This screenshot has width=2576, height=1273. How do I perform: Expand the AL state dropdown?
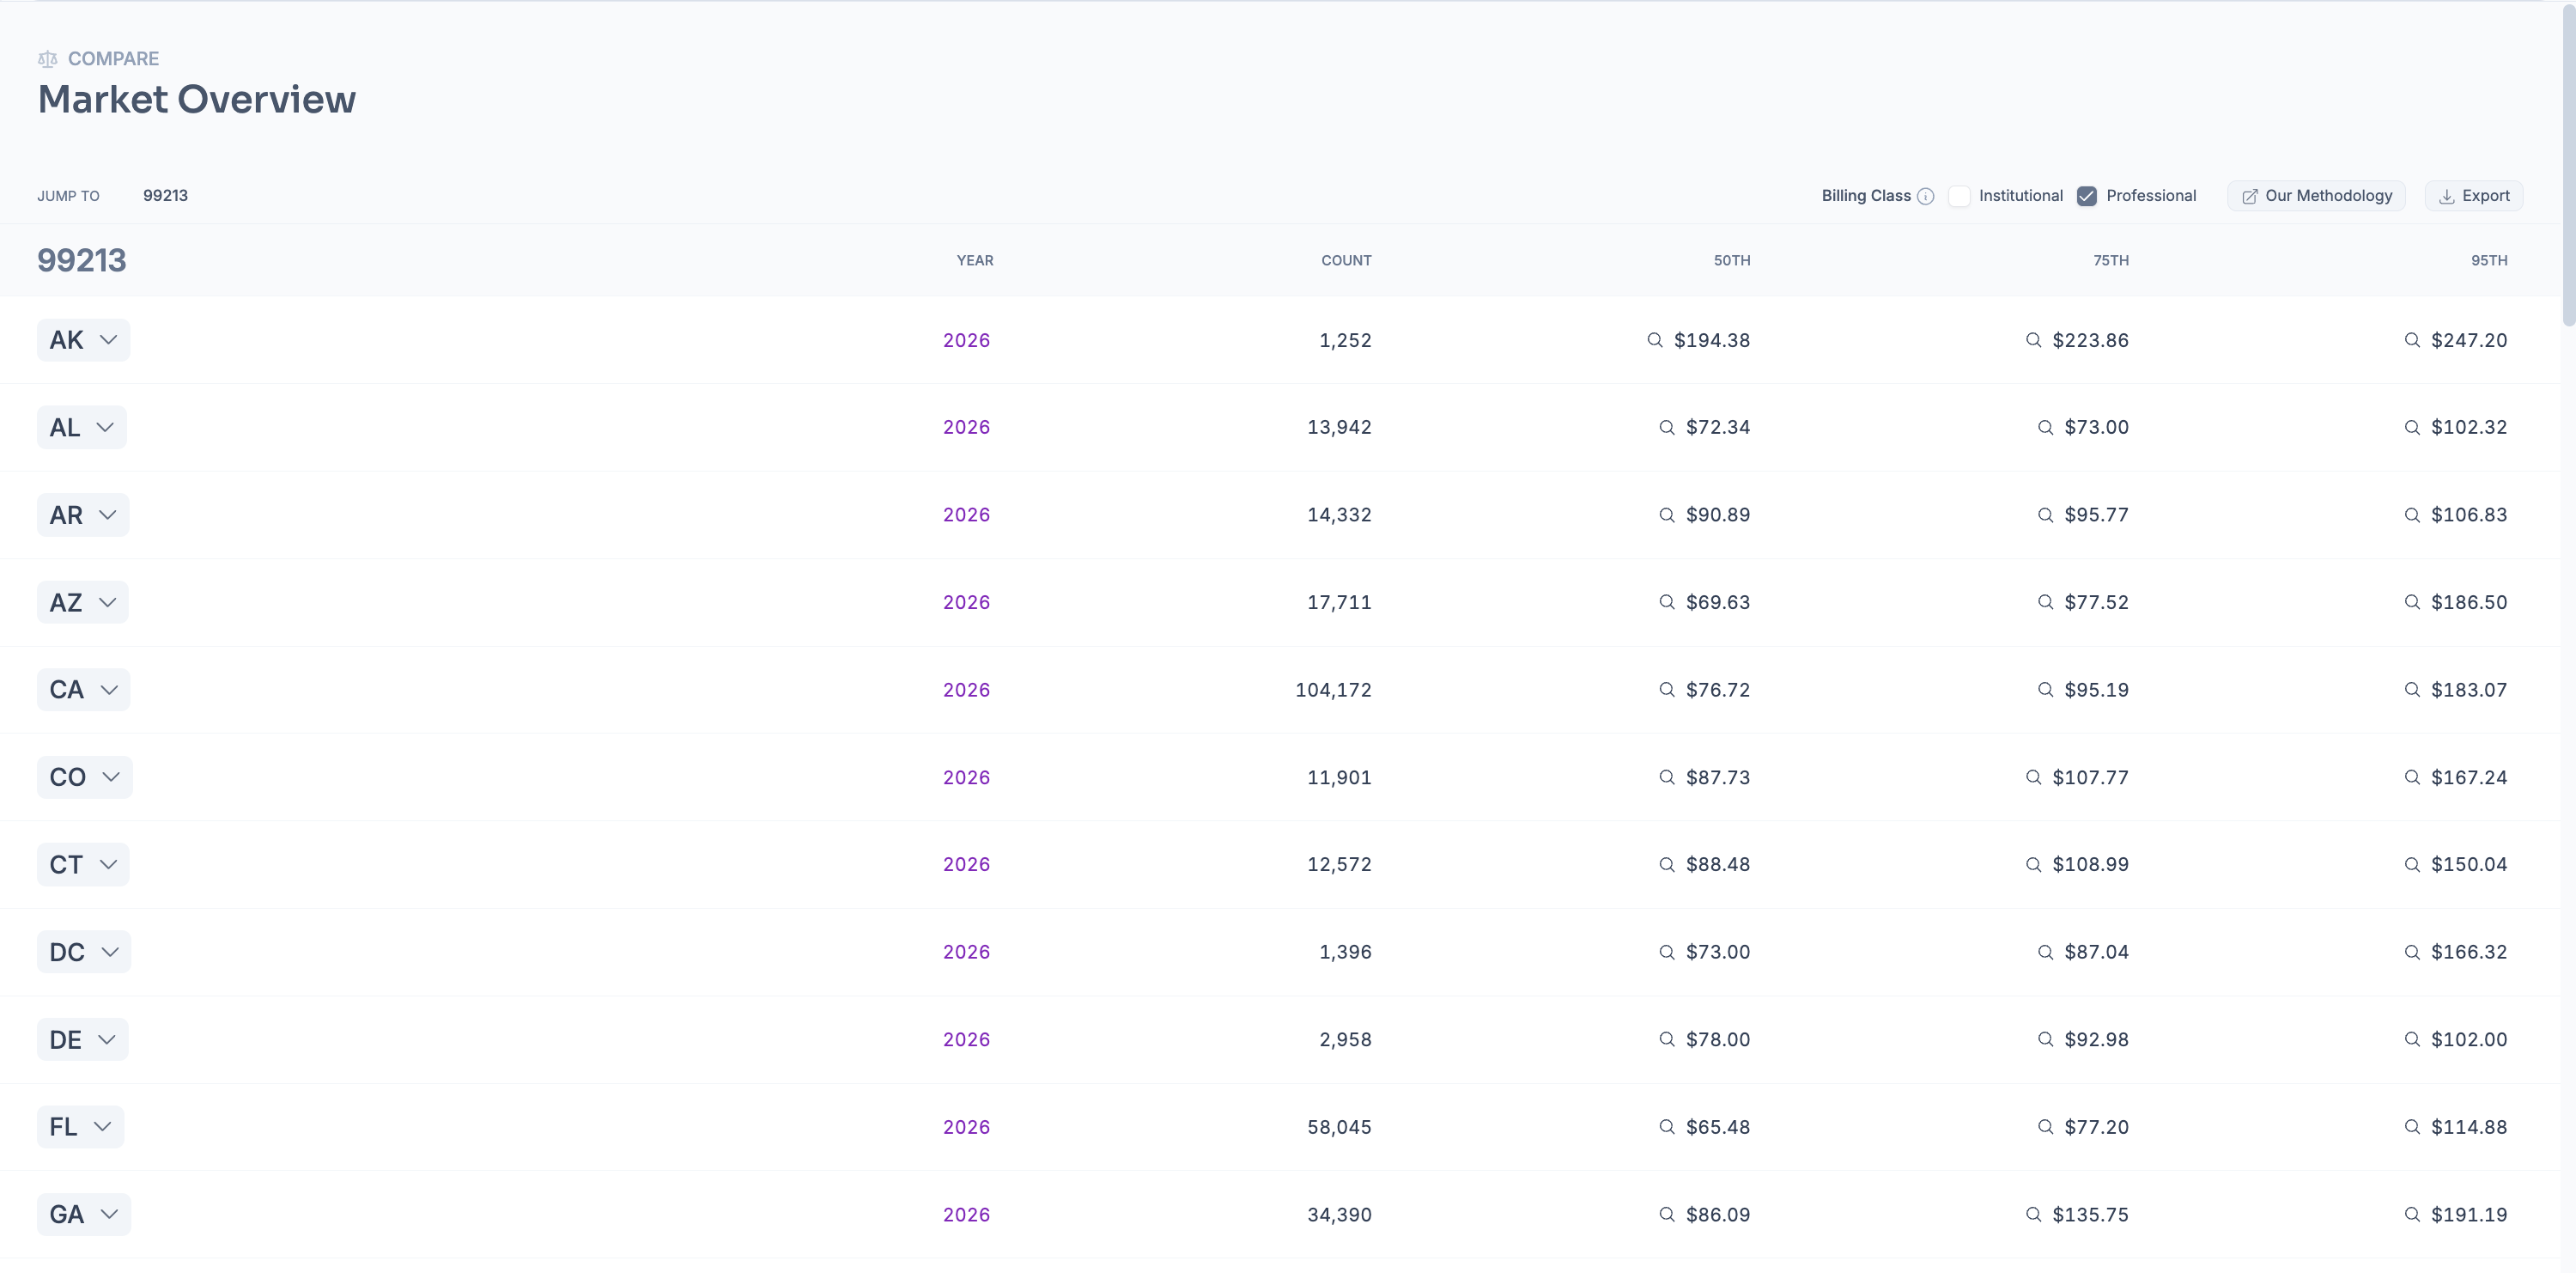point(82,427)
